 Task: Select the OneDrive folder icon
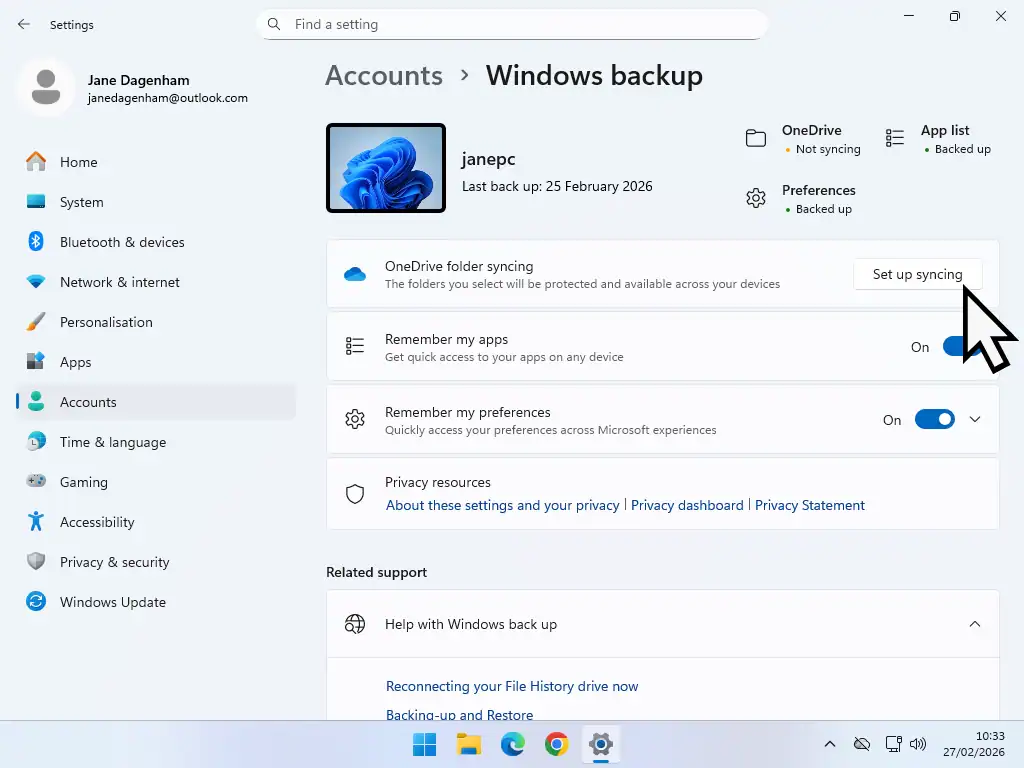pyautogui.click(x=756, y=139)
